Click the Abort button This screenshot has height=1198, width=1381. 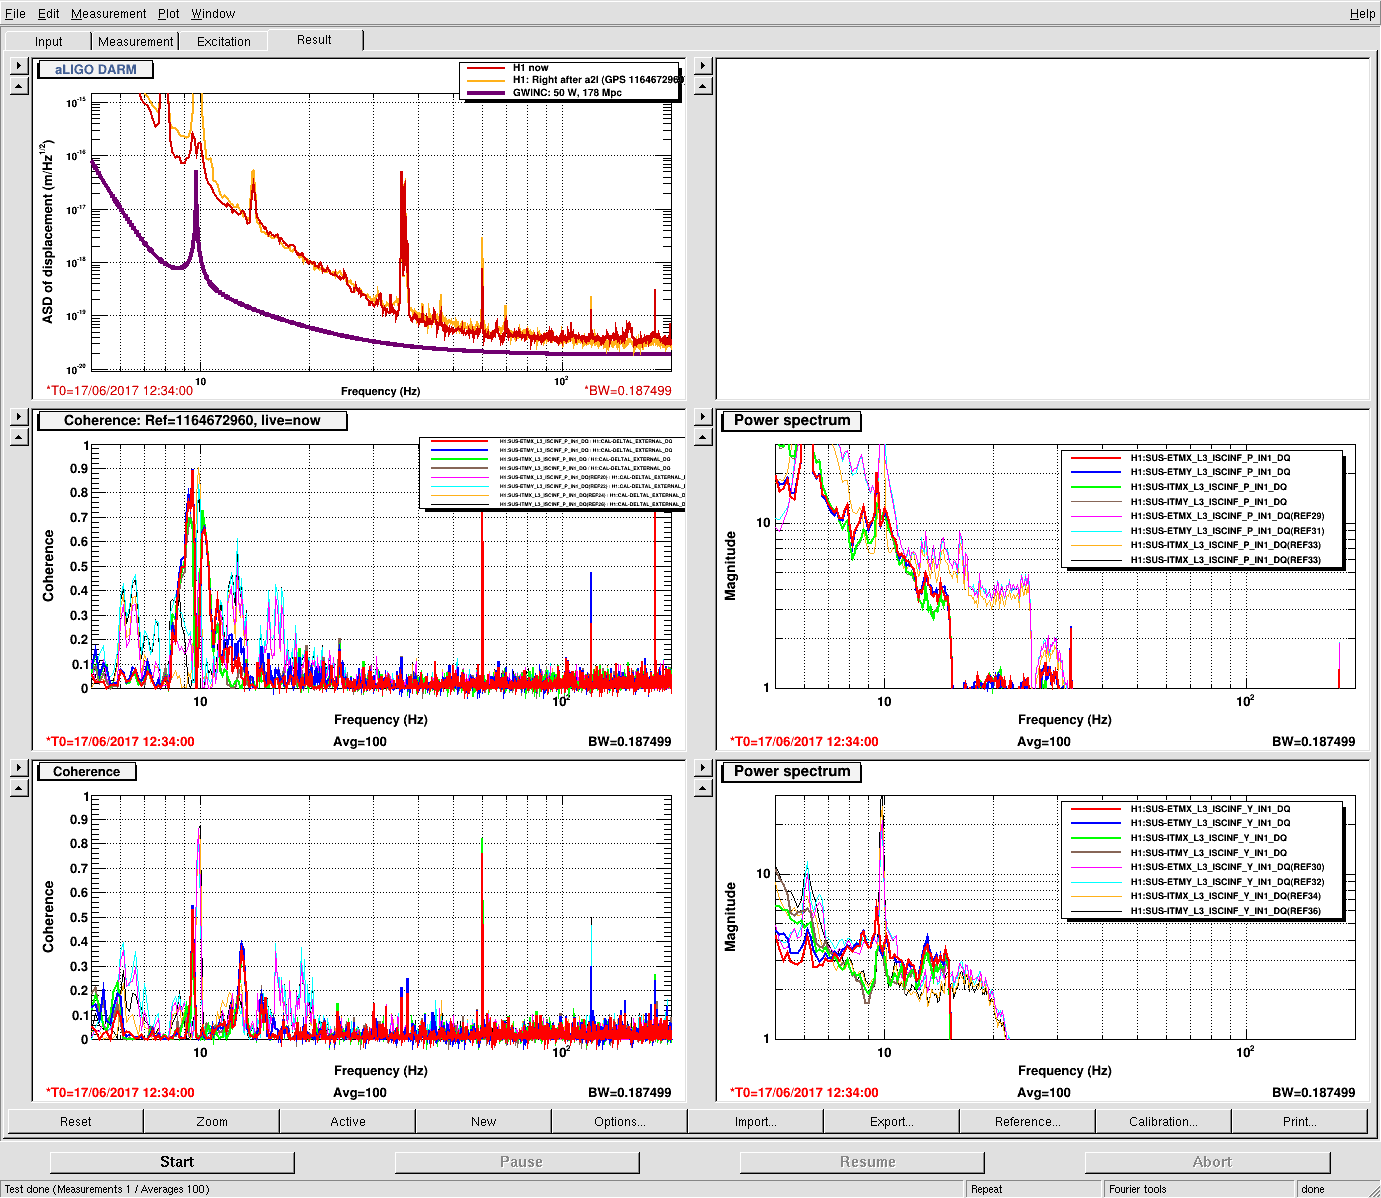(1207, 1162)
